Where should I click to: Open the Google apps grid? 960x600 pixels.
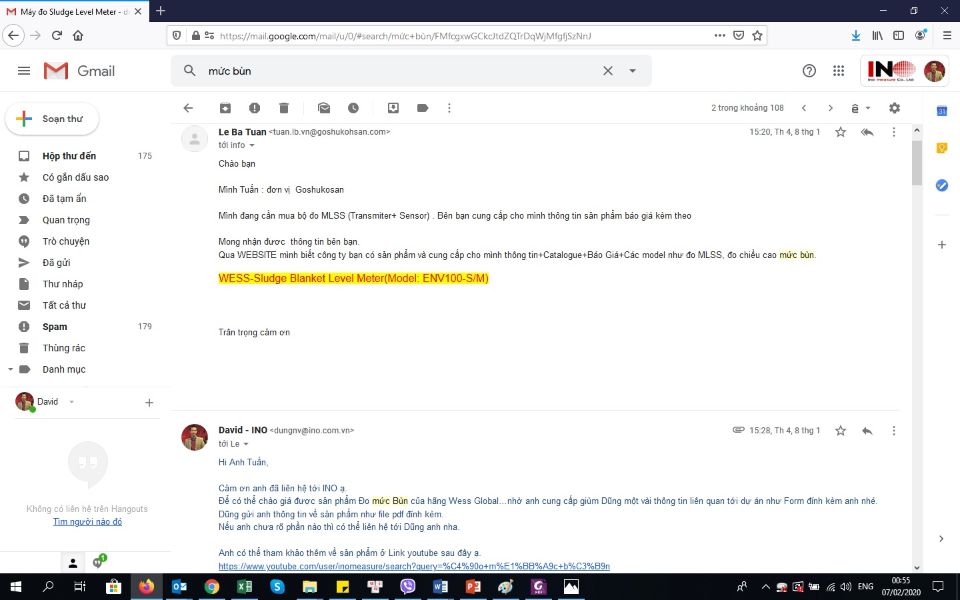pos(839,71)
